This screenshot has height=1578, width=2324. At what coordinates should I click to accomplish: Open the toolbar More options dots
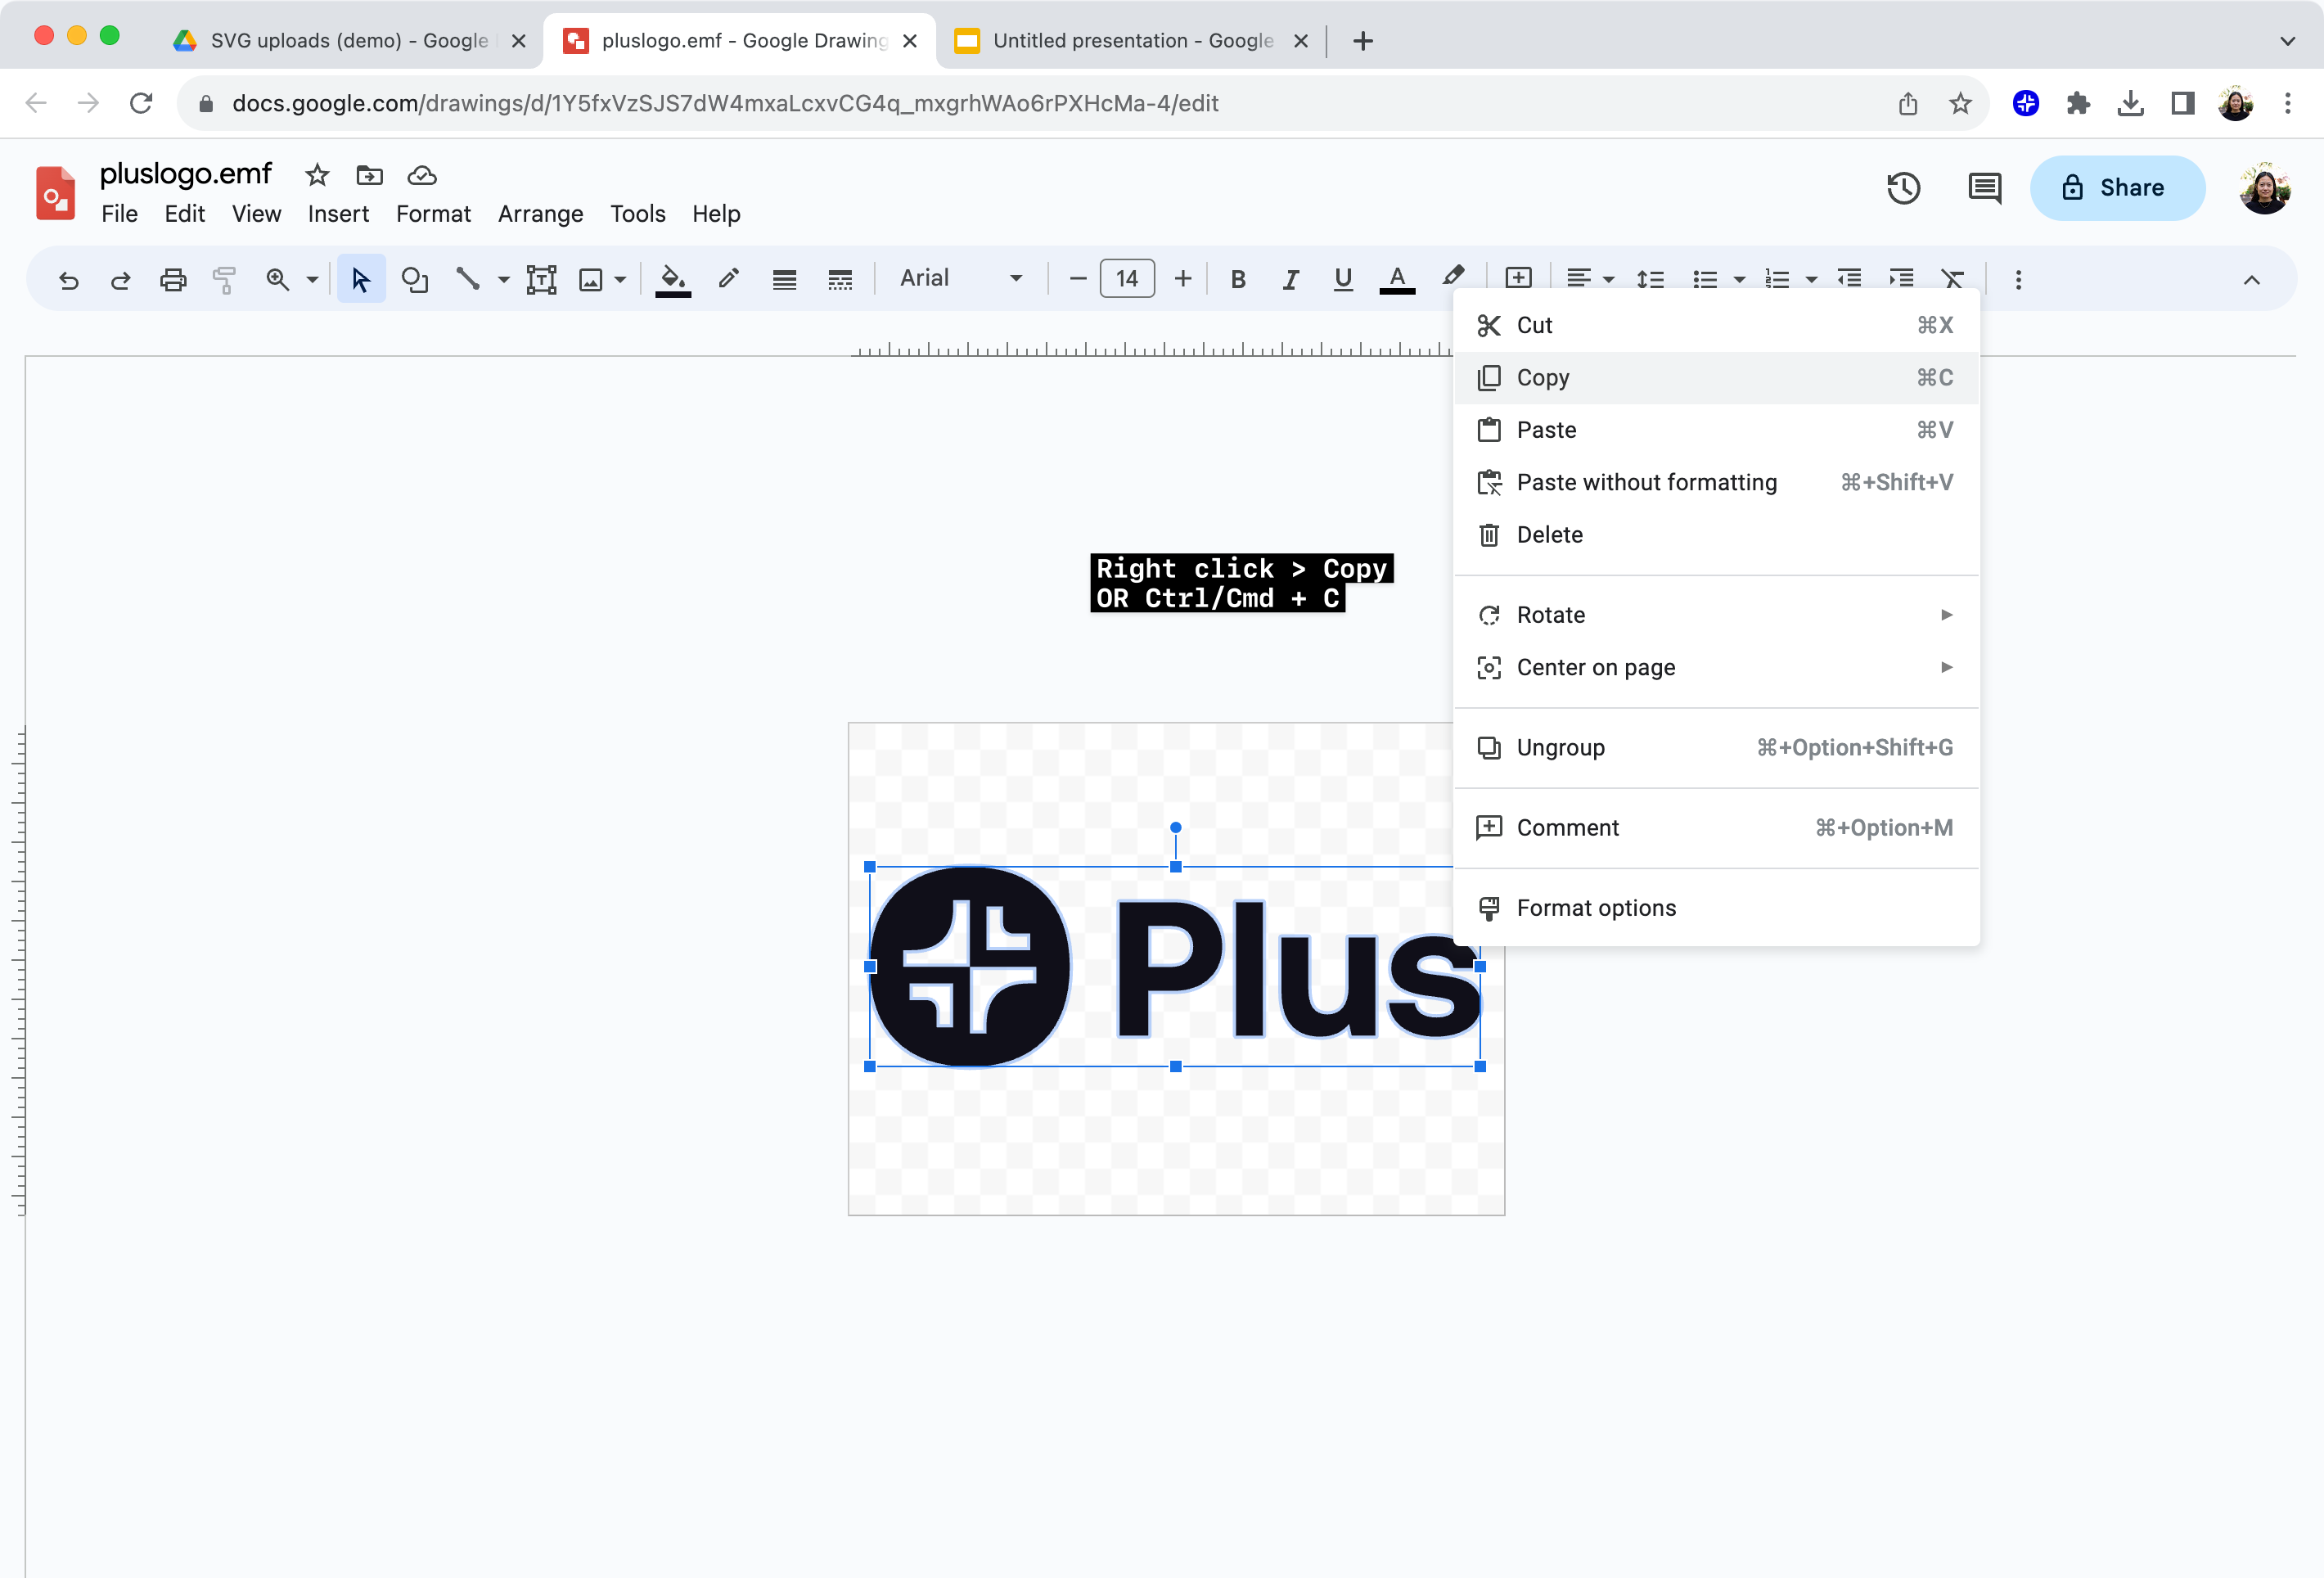pos(2018,280)
